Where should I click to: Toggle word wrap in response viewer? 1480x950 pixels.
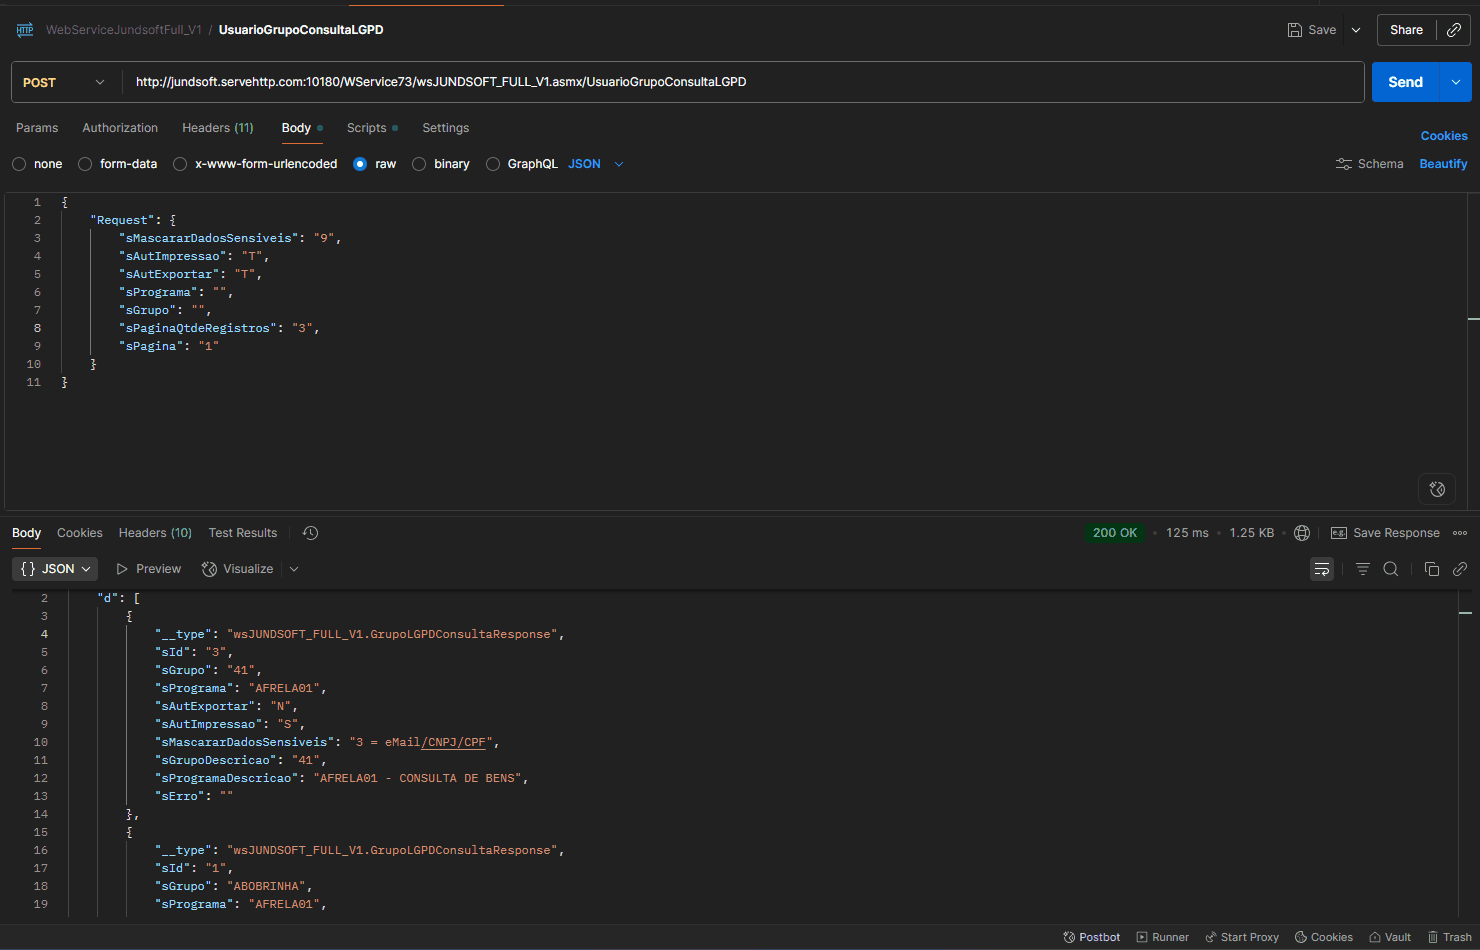pyautogui.click(x=1322, y=569)
